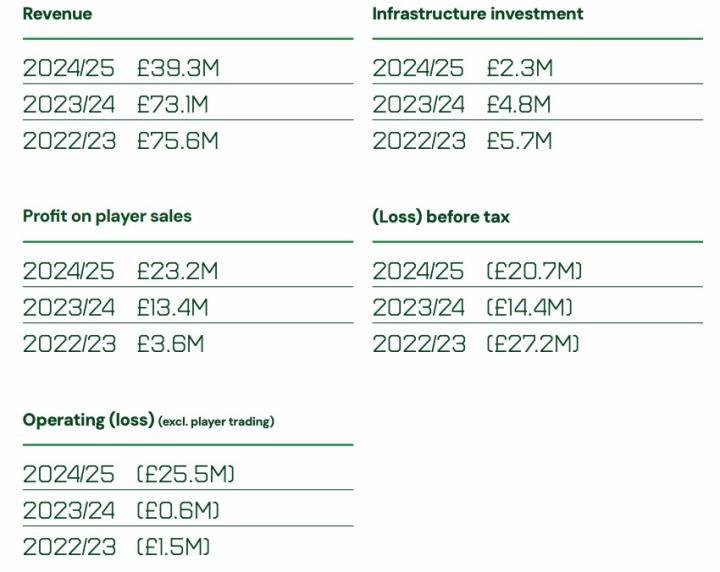The image size is (720, 572).
Task: Select the £23.2M player sales profit
Action: [177, 271]
